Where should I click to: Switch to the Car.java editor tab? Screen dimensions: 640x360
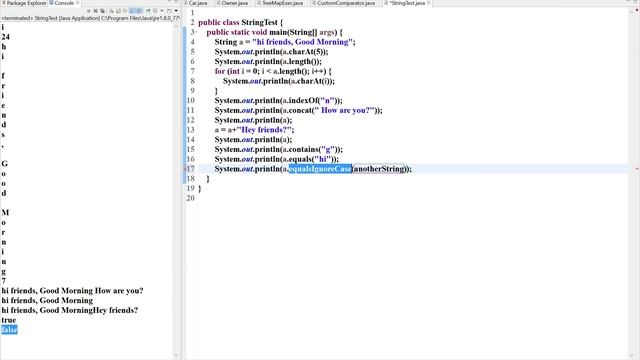(198, 3)
